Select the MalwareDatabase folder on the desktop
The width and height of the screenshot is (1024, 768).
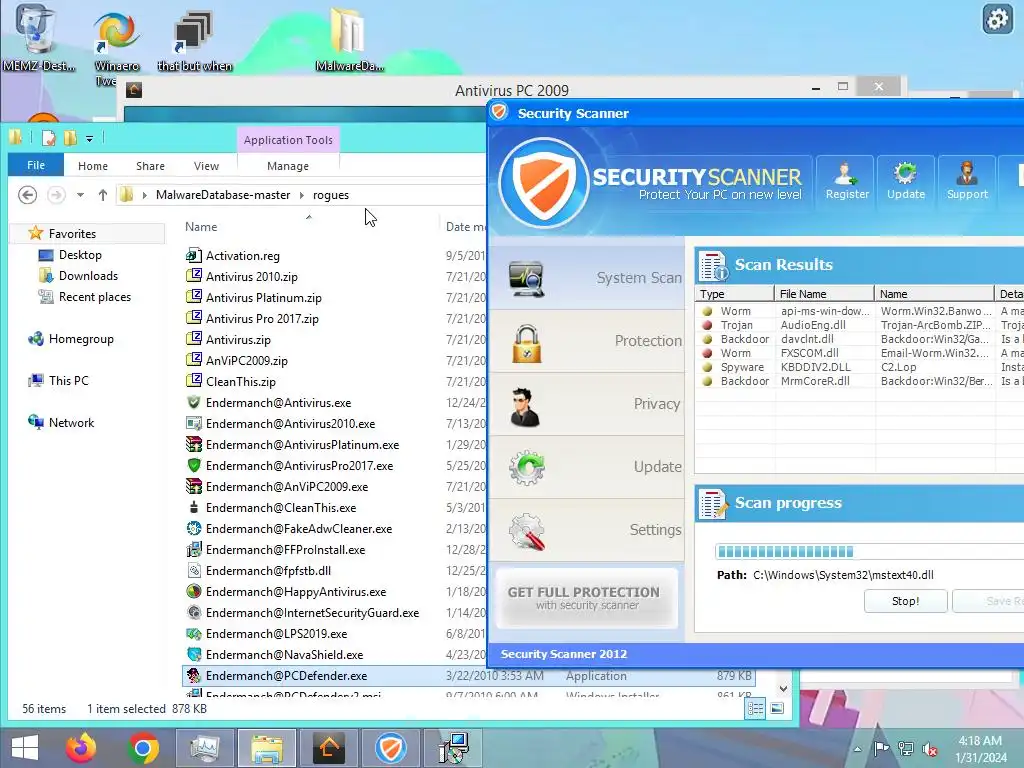pos(349,39)
